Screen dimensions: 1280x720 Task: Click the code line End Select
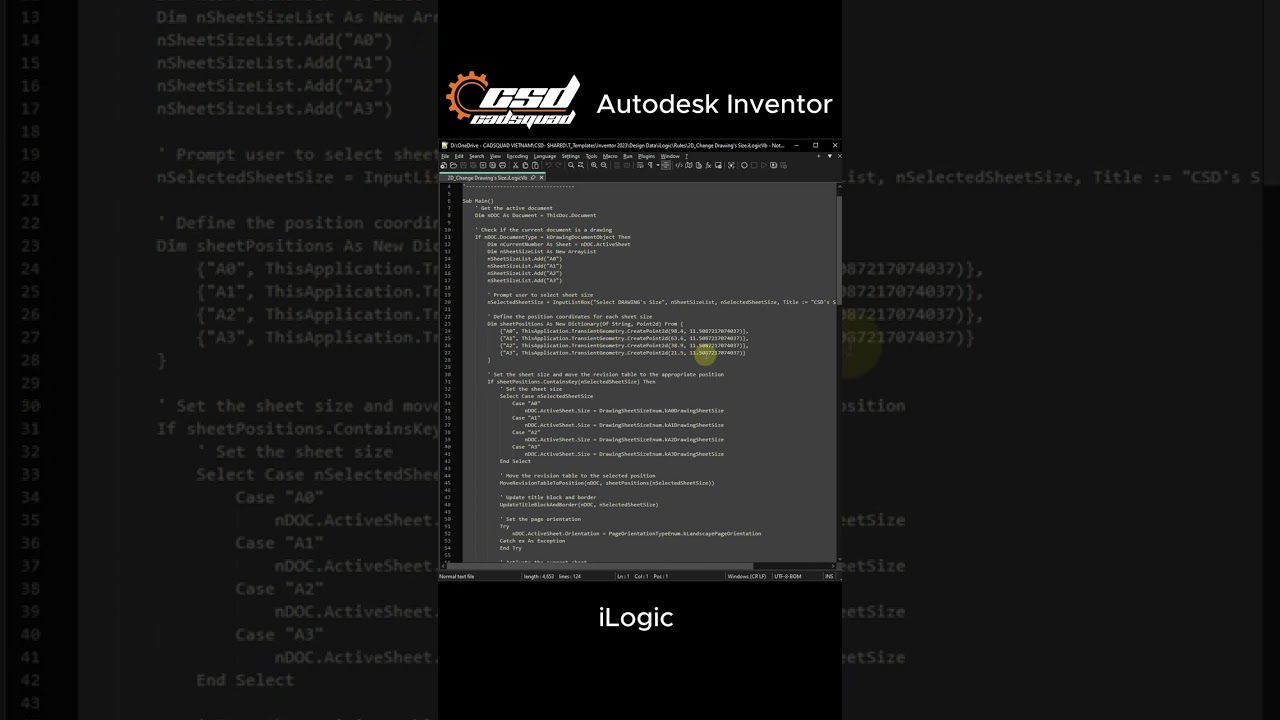point(515,461)
